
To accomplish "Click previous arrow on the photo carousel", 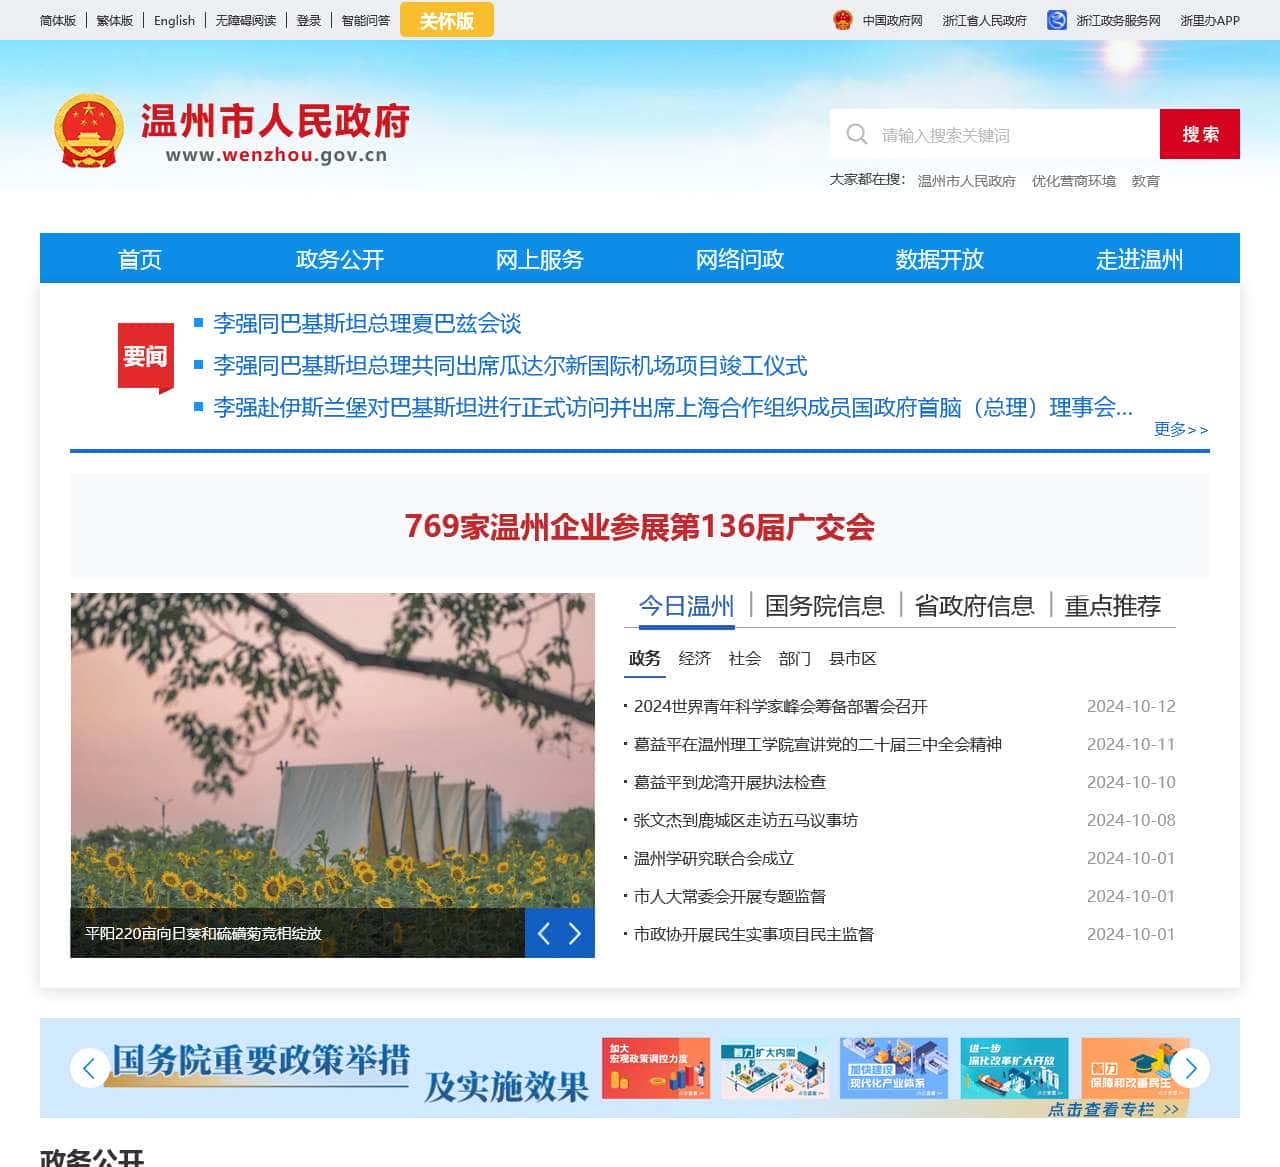I will coord(544,933).
